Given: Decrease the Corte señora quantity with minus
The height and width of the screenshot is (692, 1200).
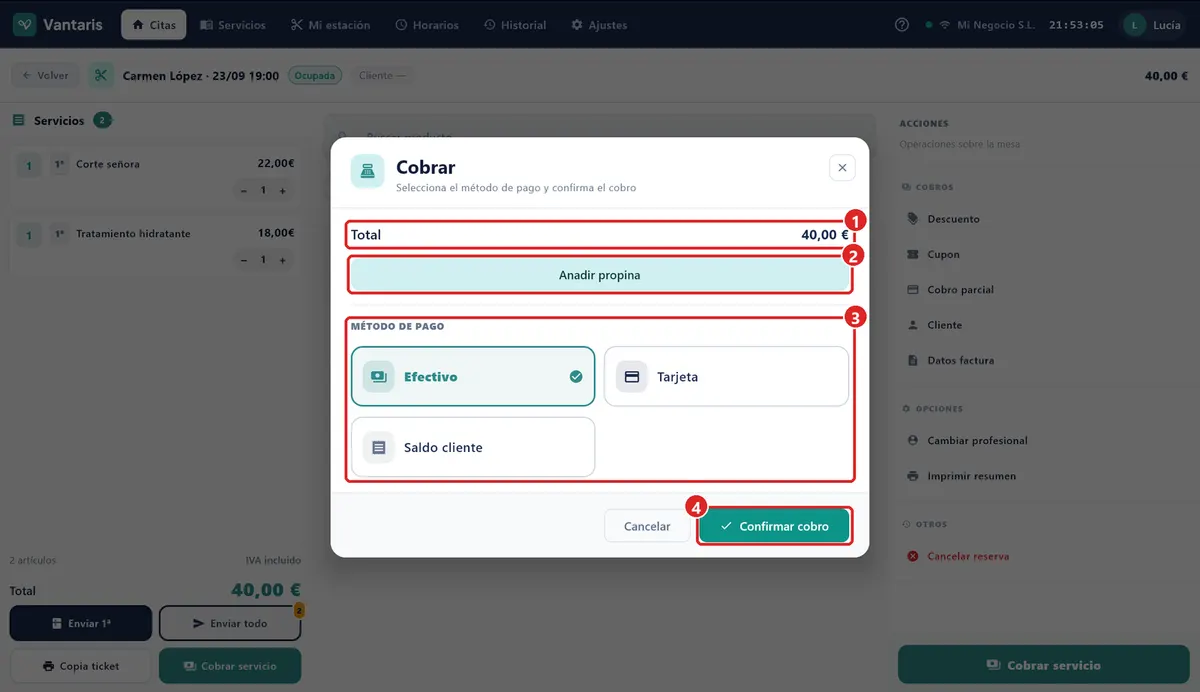Looking at the screenshot, I should [244, 190].
